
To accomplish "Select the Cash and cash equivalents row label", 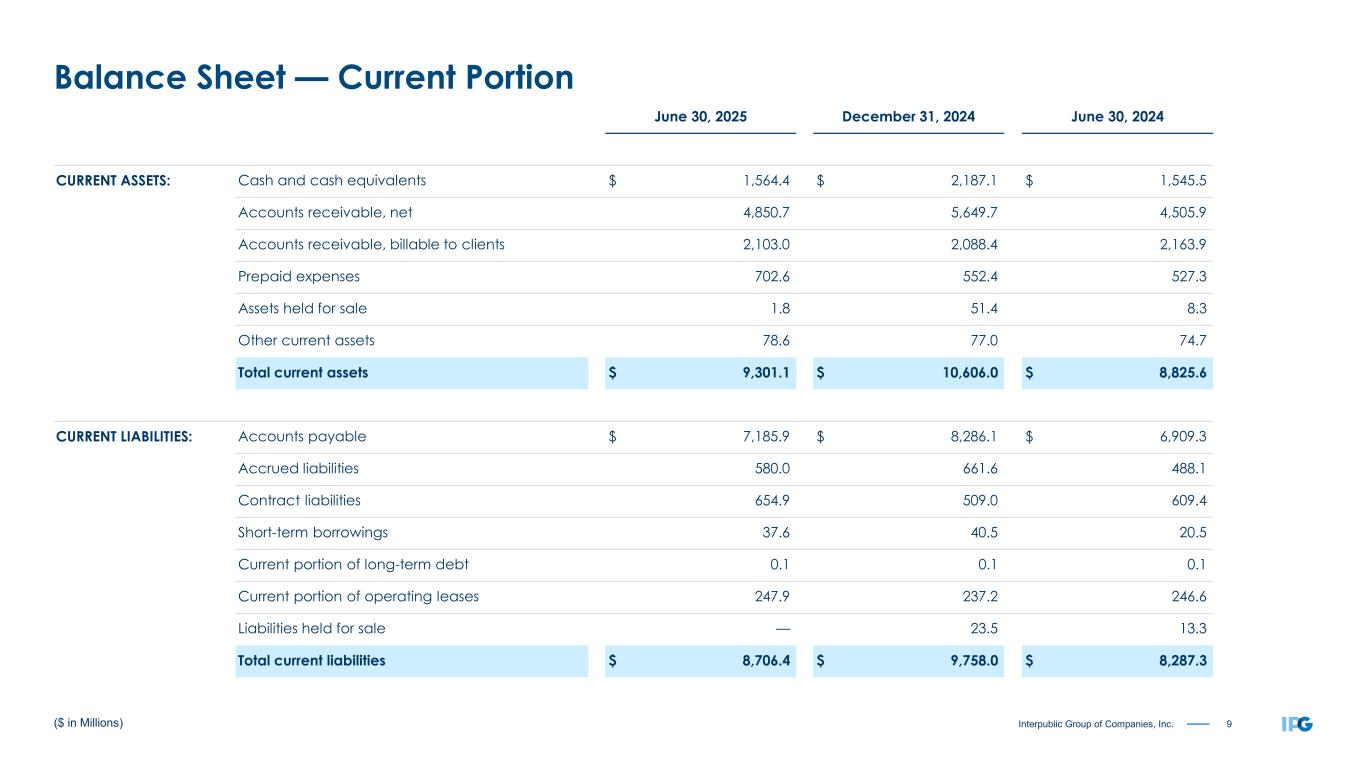I will 332,181.
